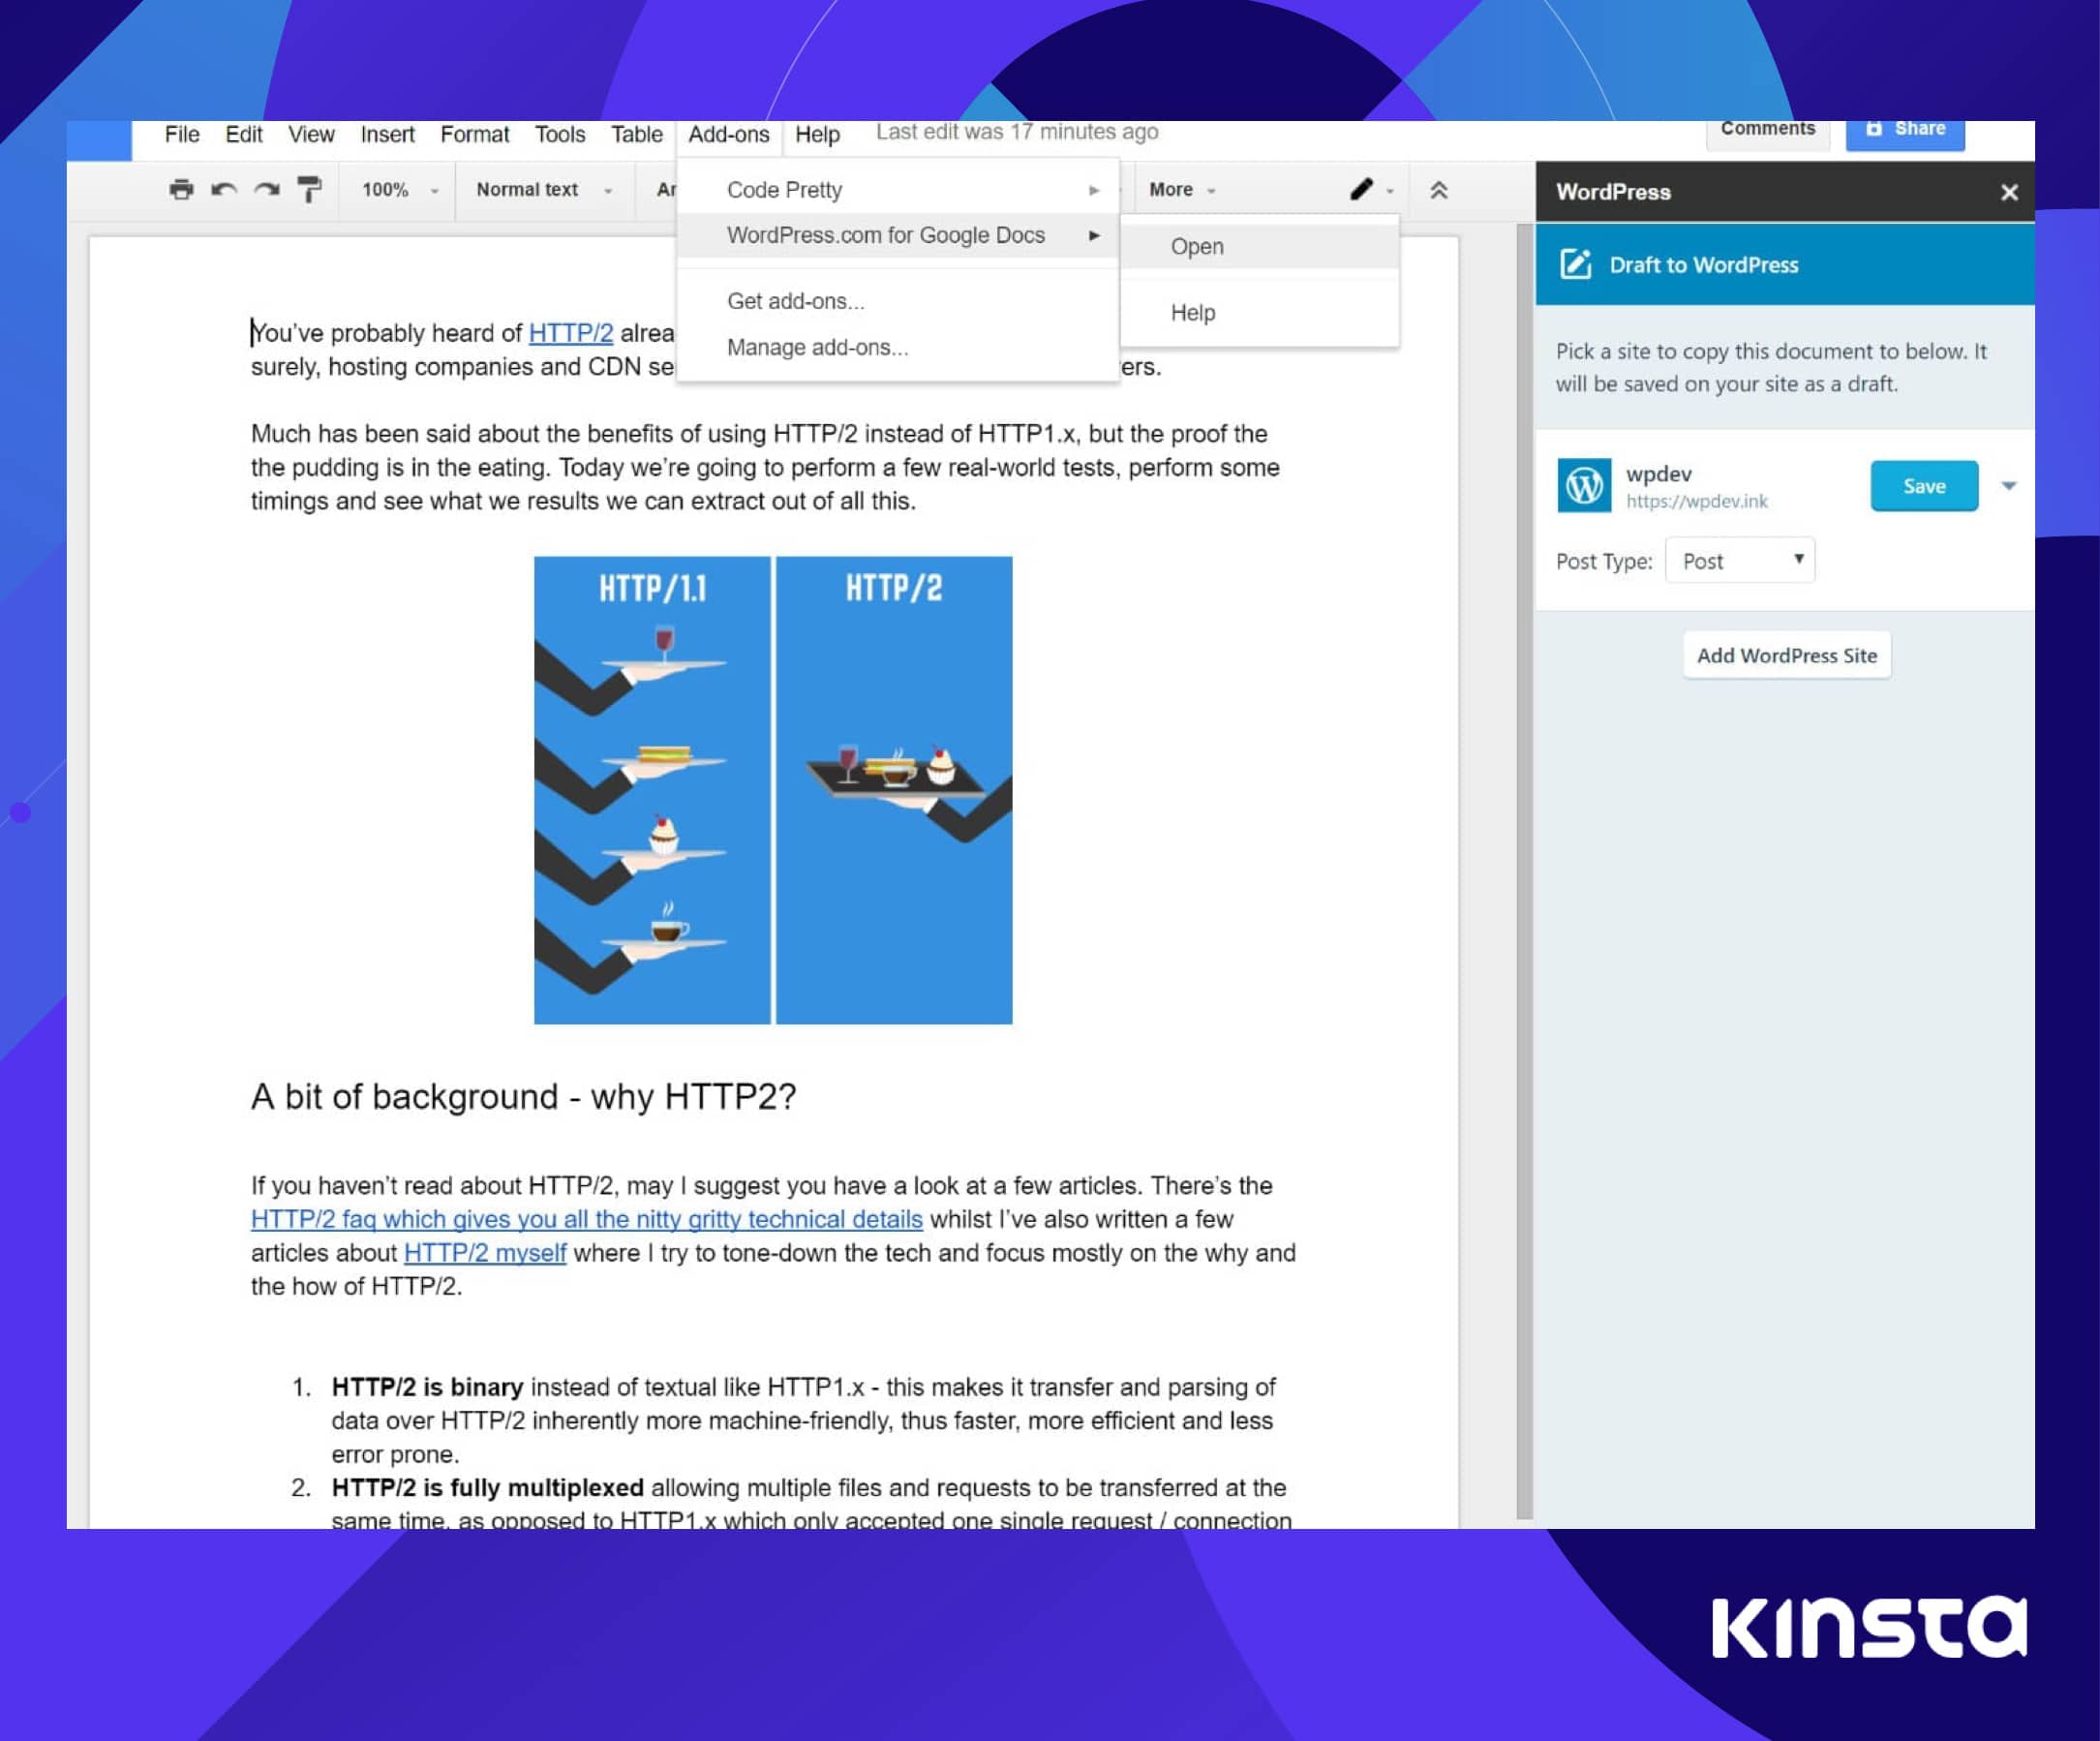Open the File menu

click(182, 134)
